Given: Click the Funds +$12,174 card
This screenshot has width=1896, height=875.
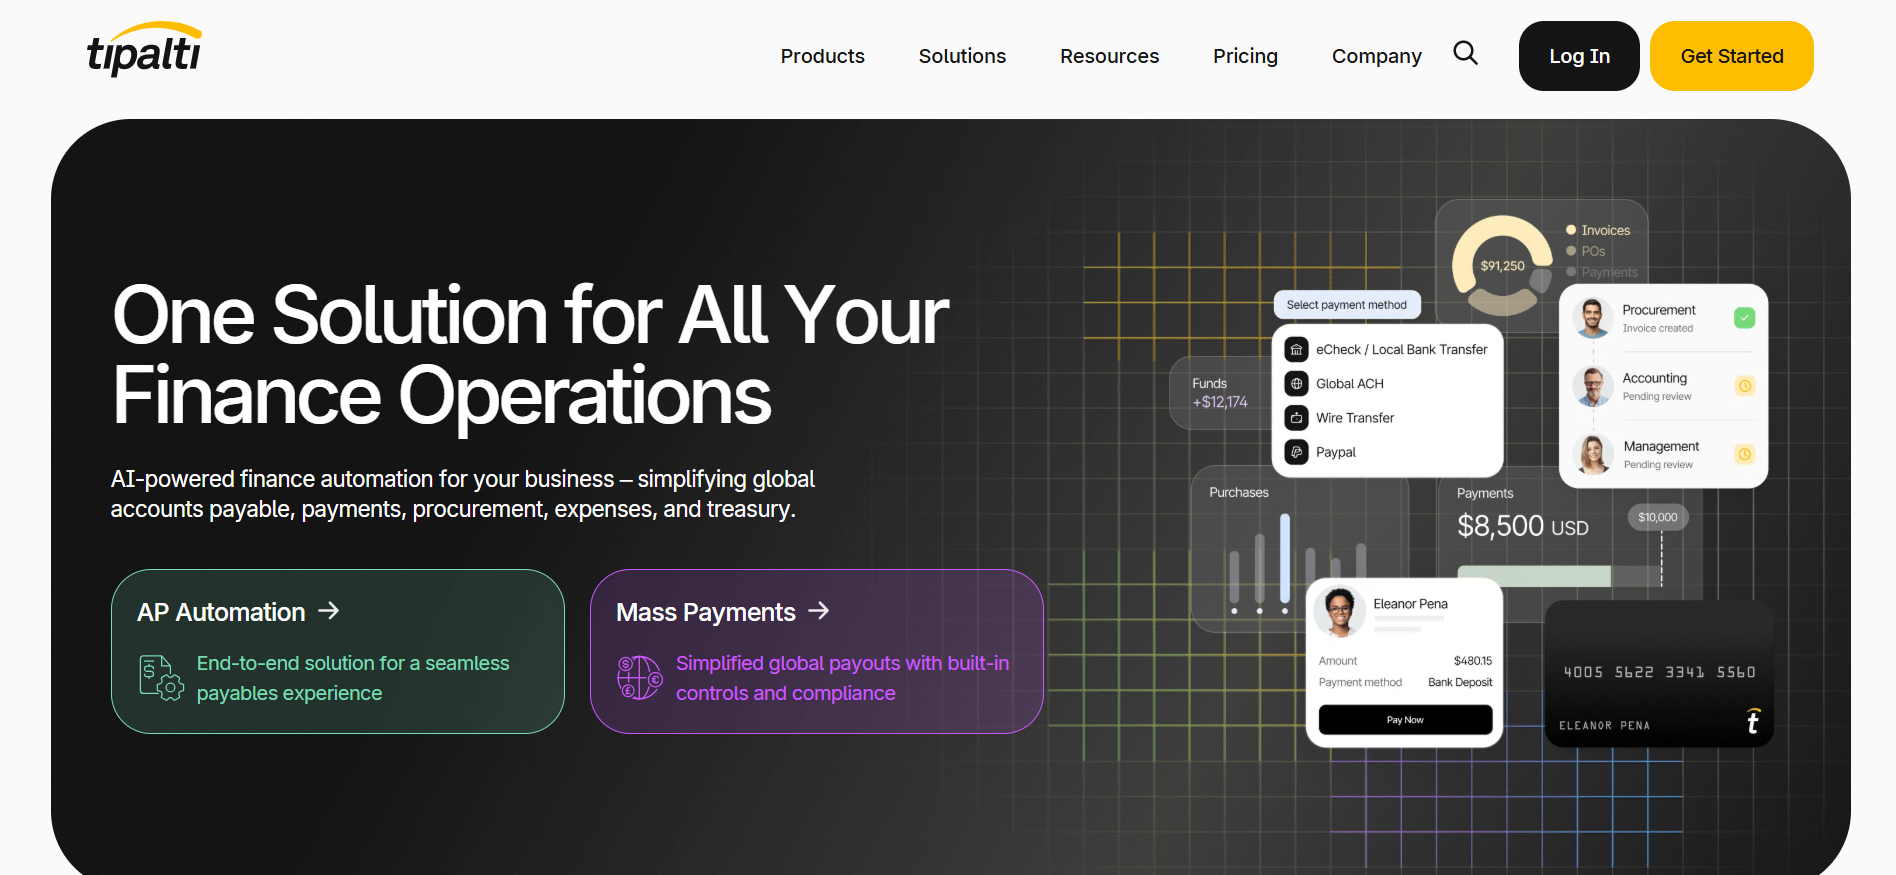Looking at the screenshot, I should 1219,393.
